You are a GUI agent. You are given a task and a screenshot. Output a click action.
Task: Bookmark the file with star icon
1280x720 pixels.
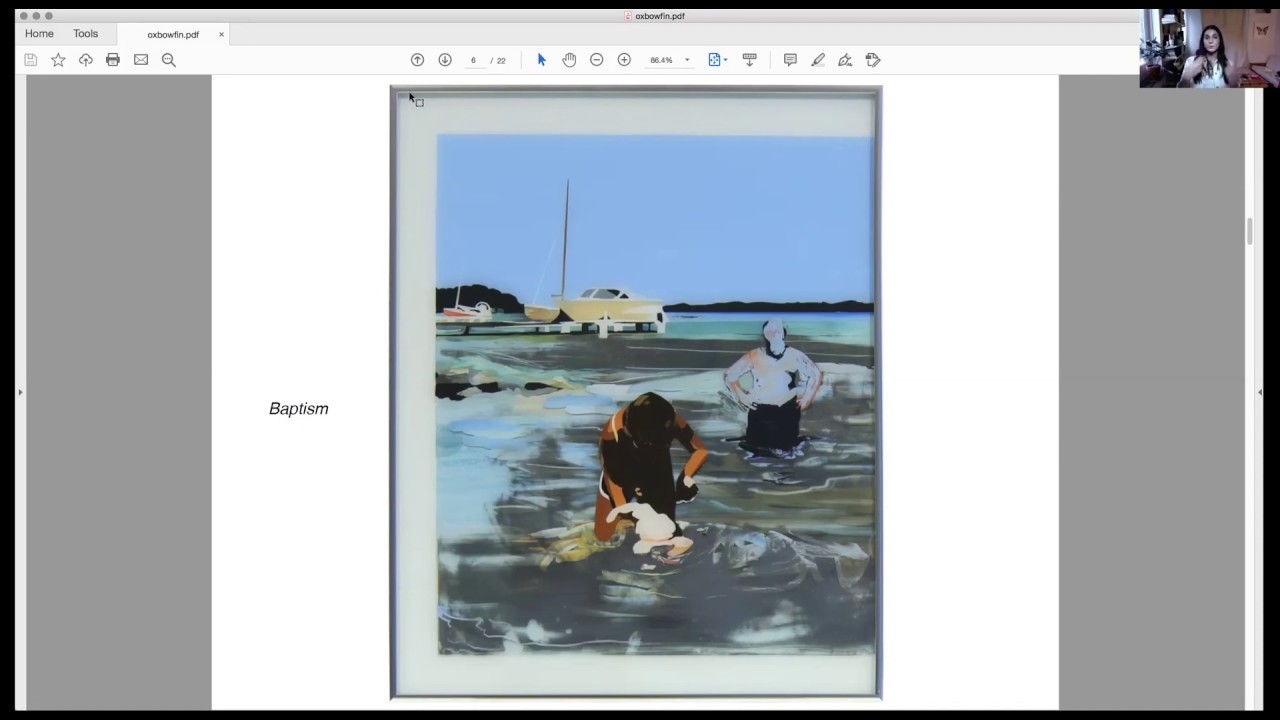pyautogui.click(x=58, y=60)
